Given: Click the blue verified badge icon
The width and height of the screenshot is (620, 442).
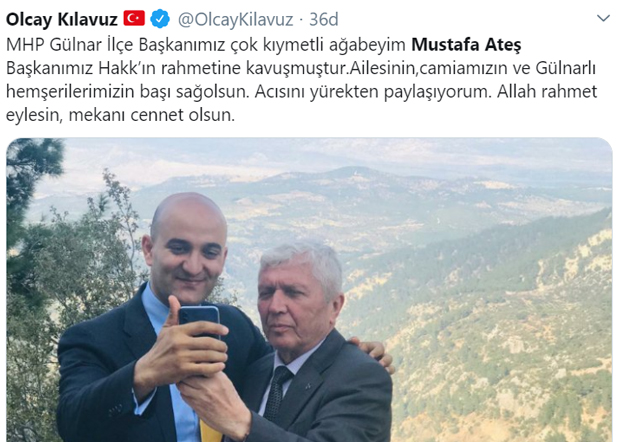Looking at the screenshot, I should (x=160, y=19).
